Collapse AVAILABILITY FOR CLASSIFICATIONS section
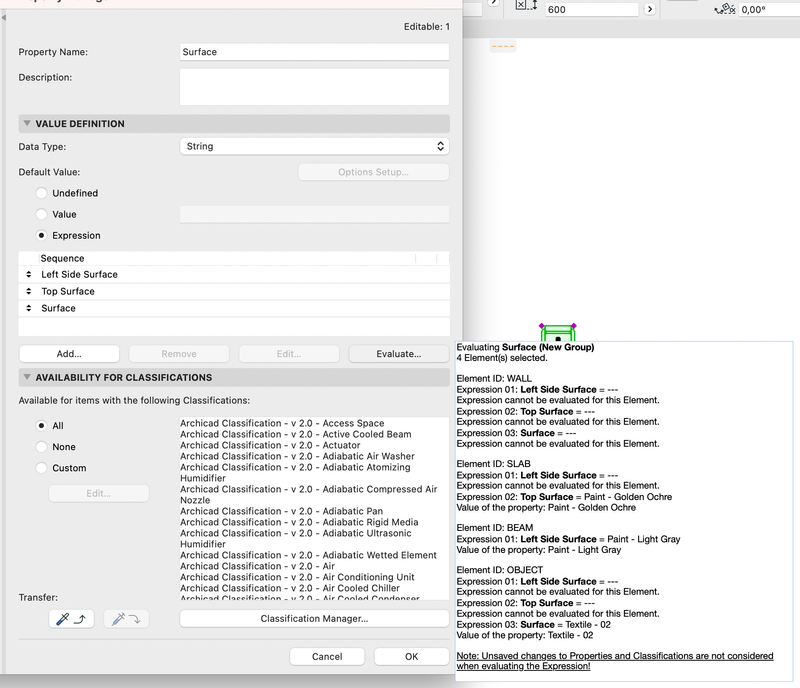 point(27,377)
